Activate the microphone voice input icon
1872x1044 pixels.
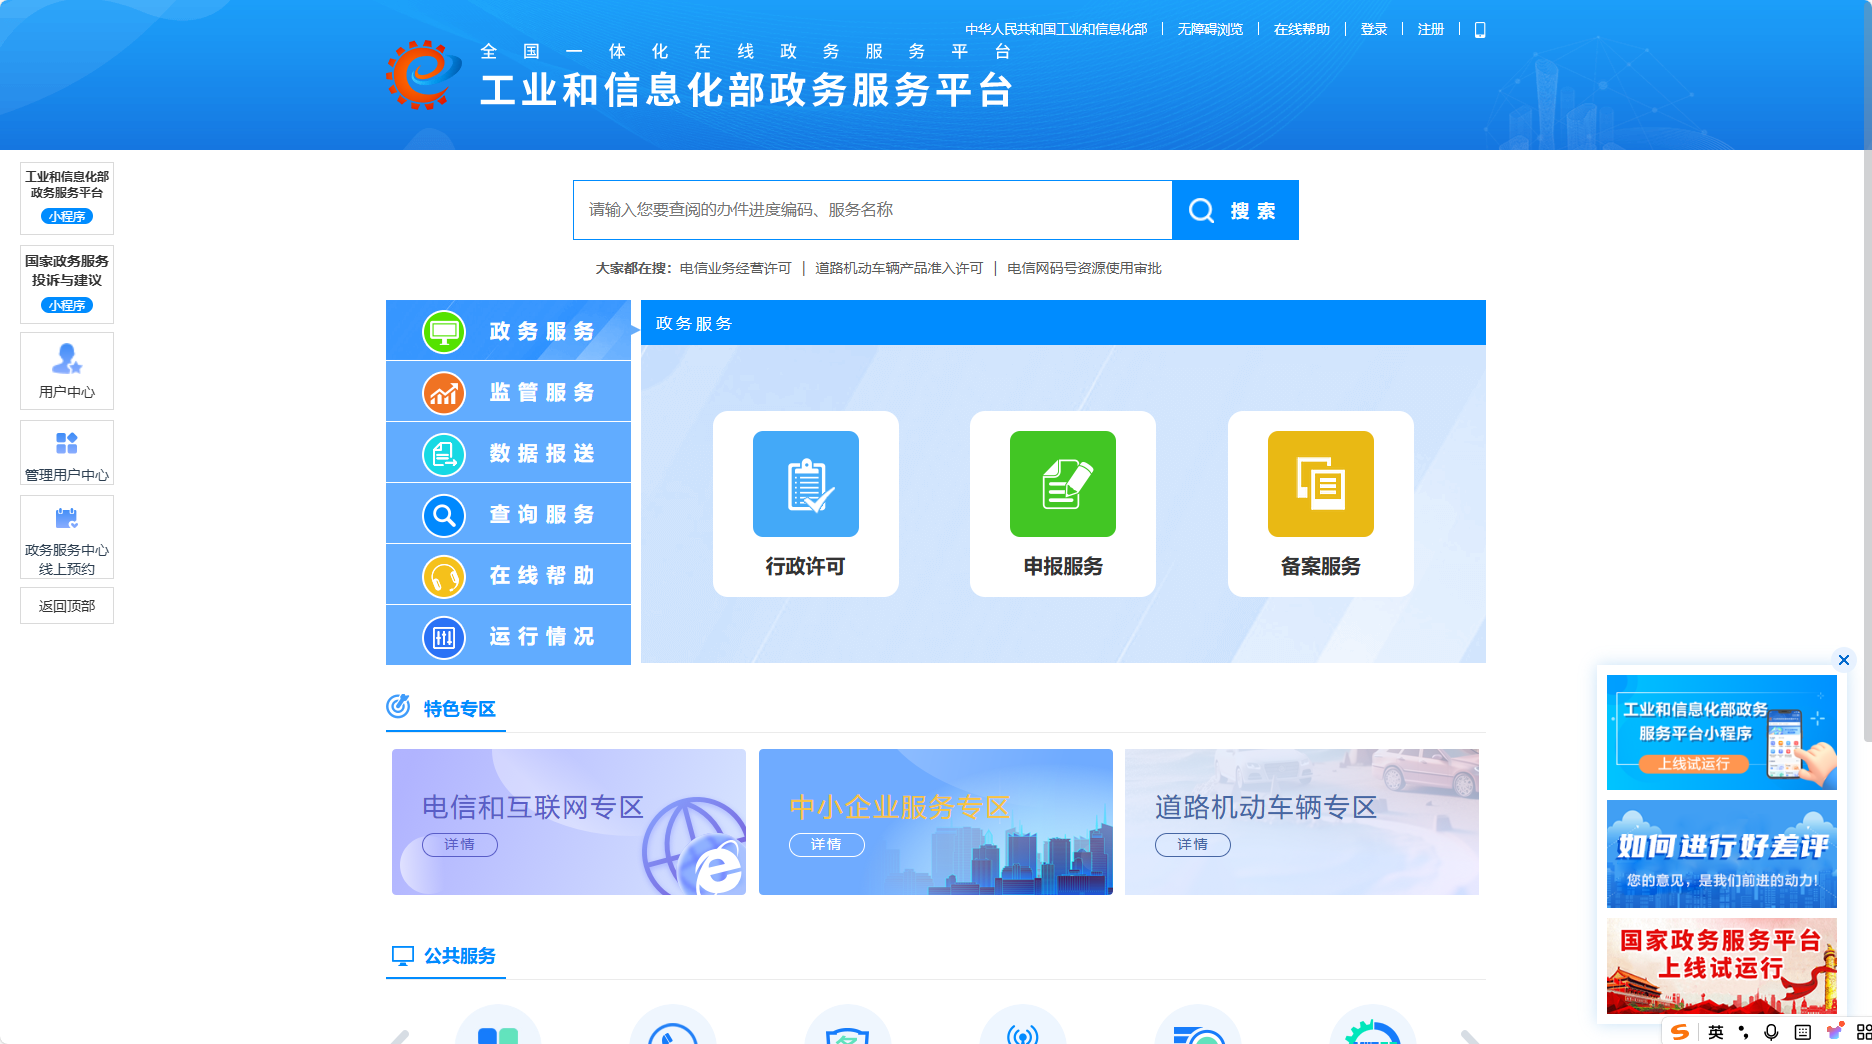[x=1770, y=1032]
